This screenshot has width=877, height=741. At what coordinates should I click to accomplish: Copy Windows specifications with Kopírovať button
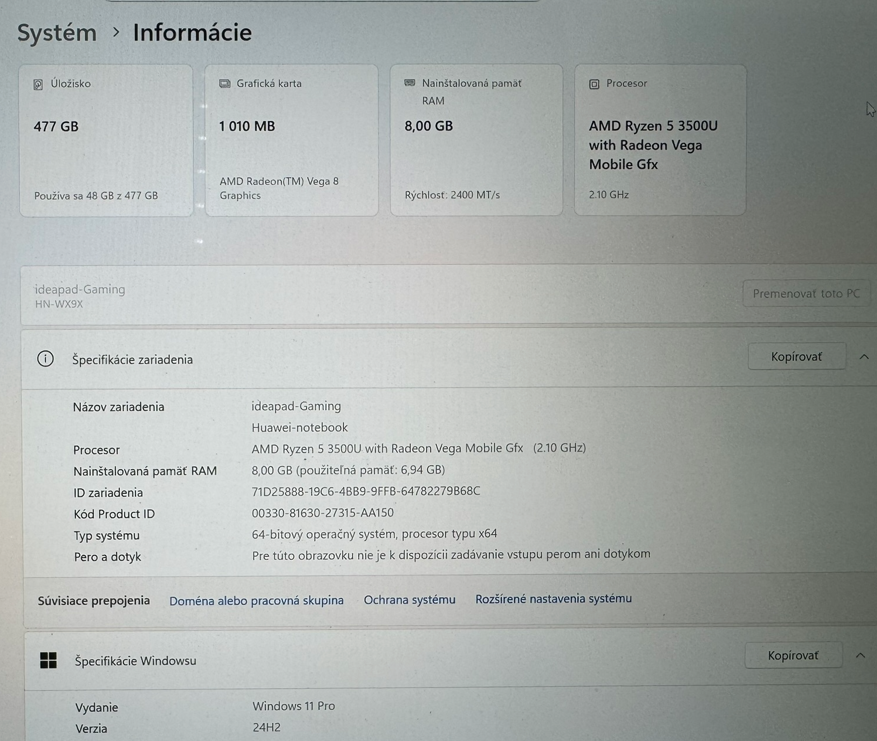[792, 656]
